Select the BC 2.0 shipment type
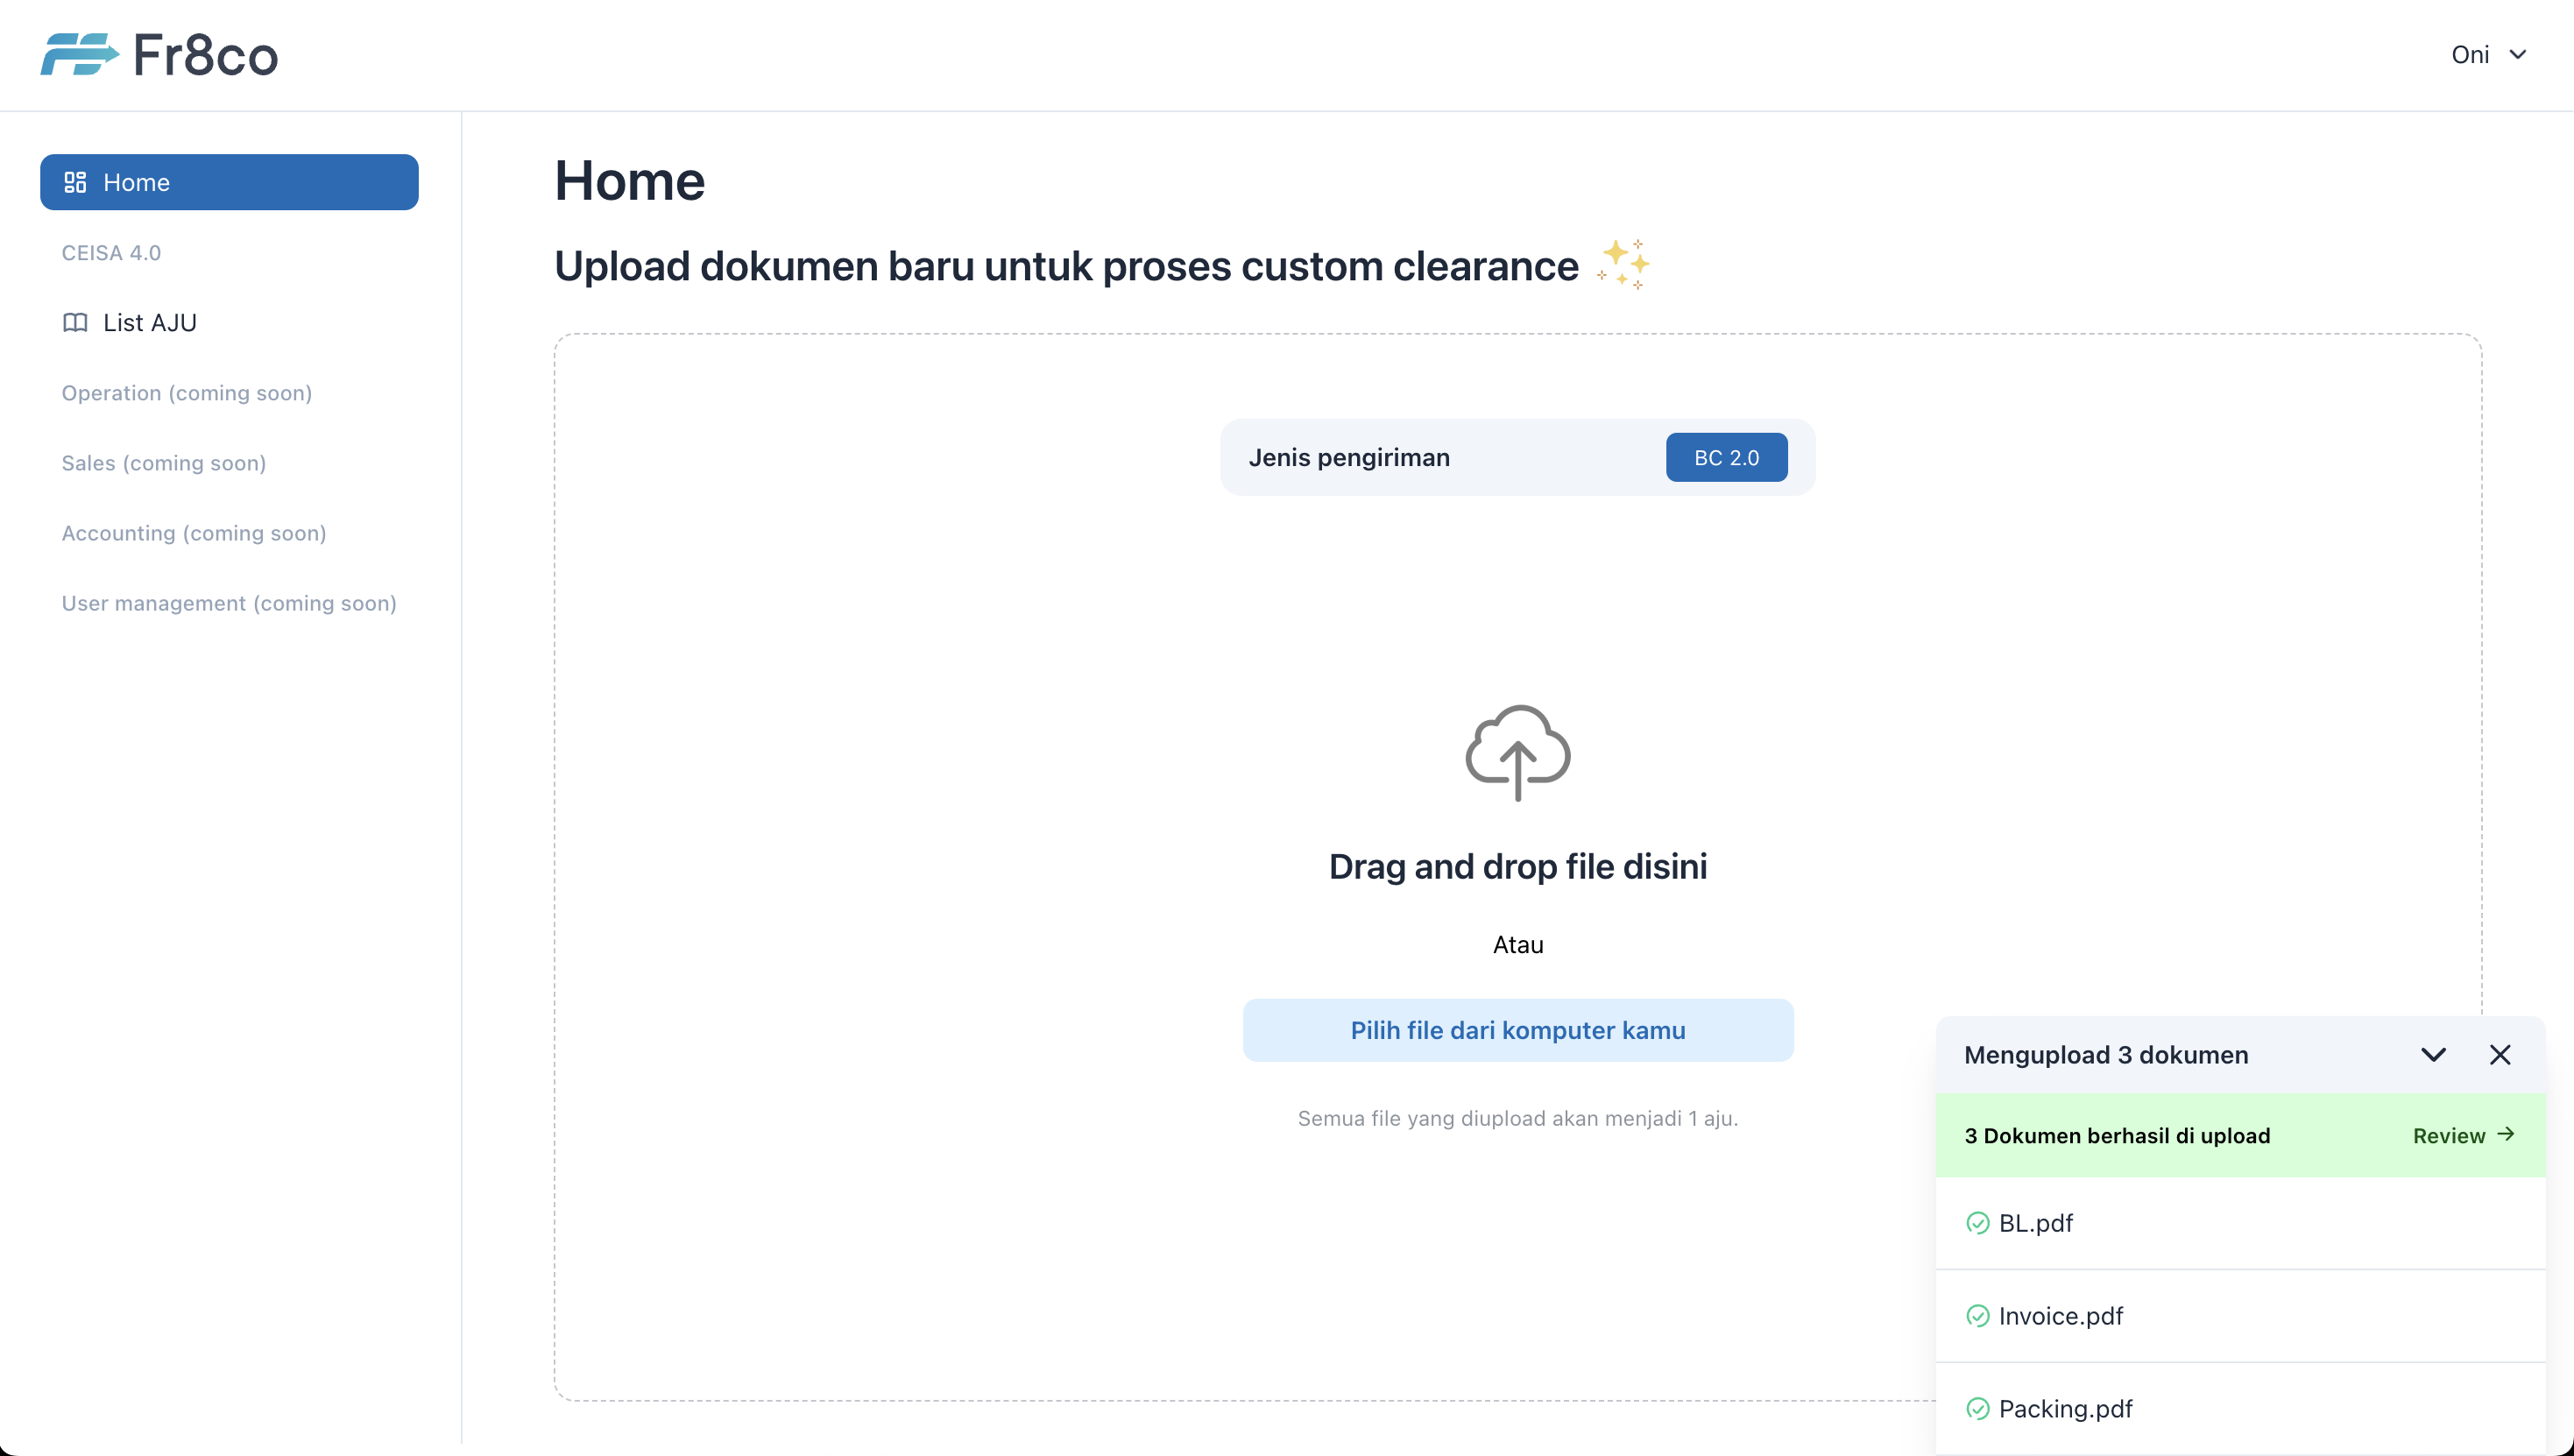The height and width of the screenshot is (1456, 2574). click(1726, 457)
